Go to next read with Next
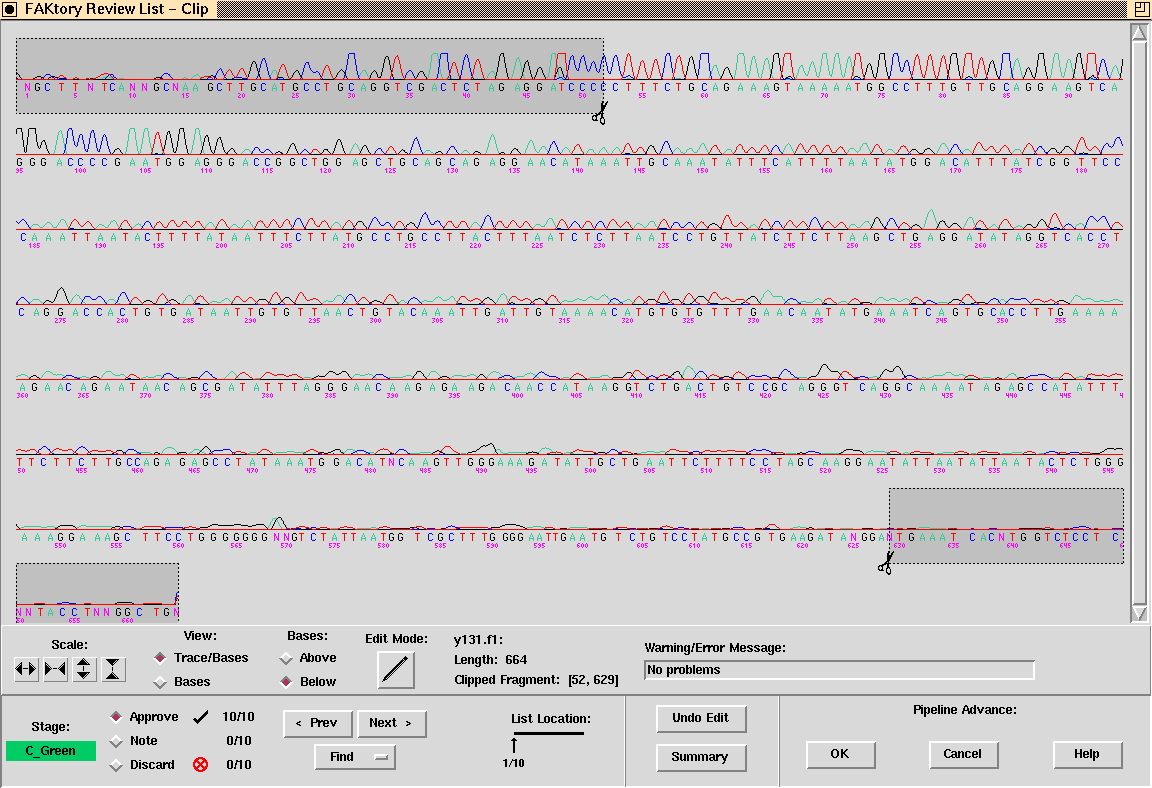1152x788 pixels. [x=392, y=723]
